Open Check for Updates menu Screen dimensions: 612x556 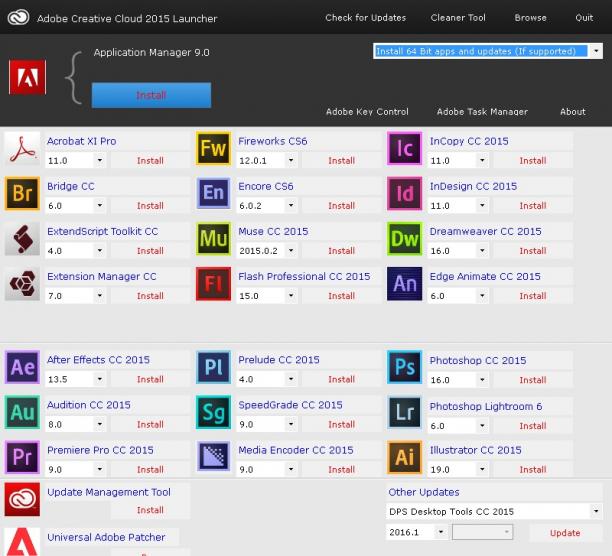pos(365,18)
